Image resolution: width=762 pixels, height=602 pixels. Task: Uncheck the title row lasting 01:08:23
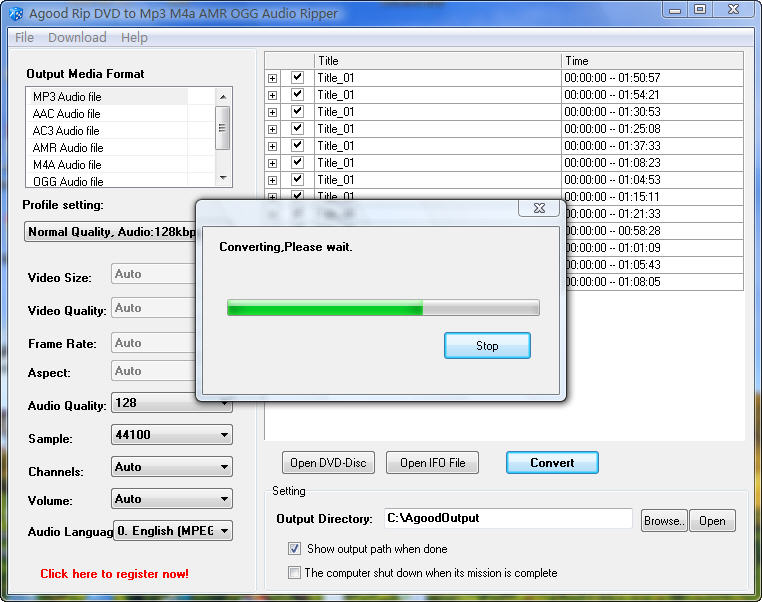[297, 162]
